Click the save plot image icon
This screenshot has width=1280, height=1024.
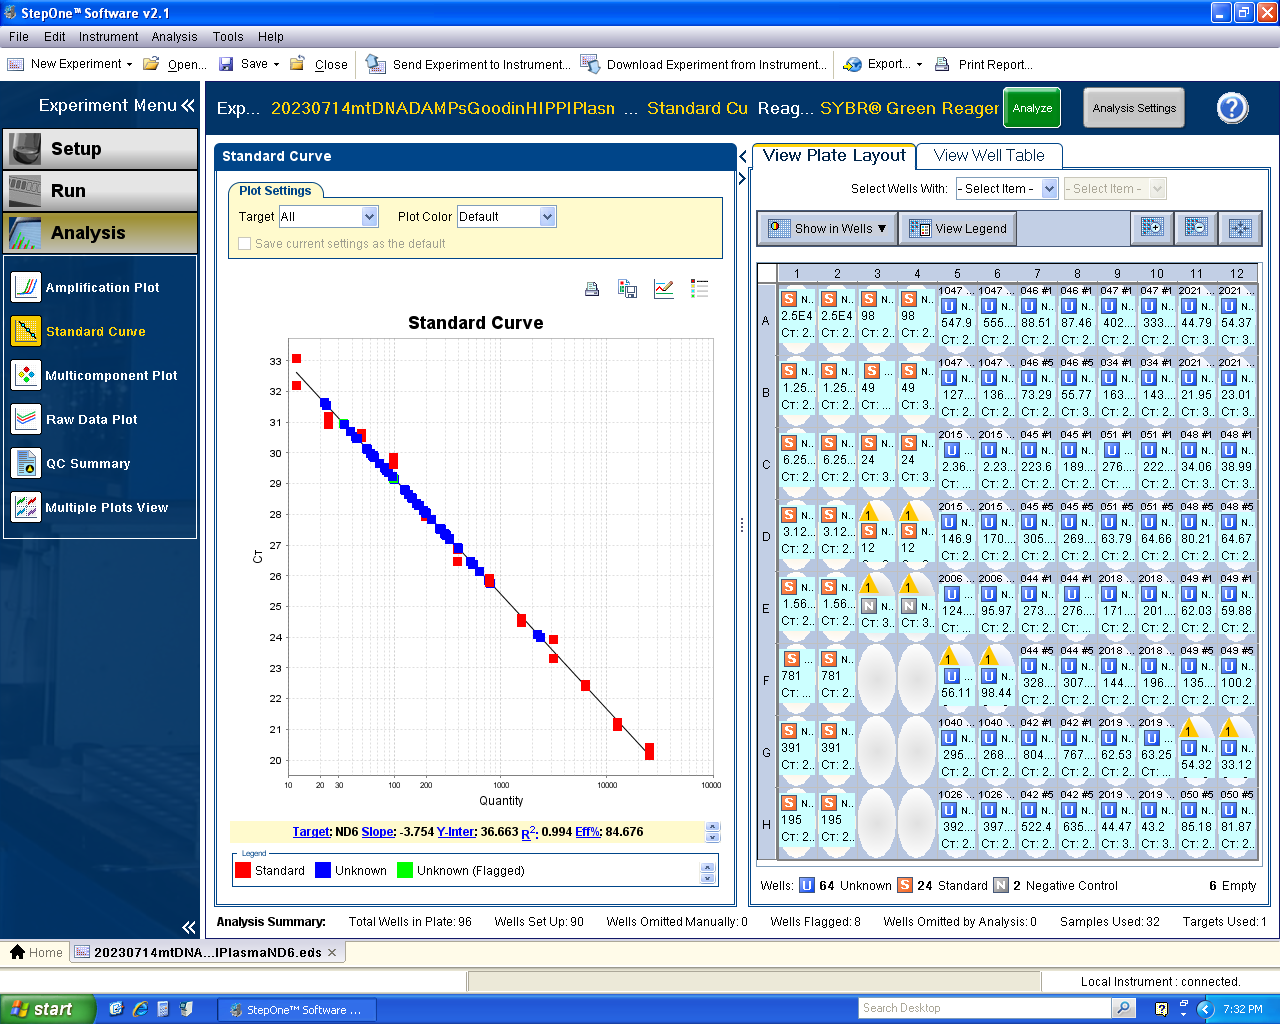628,289
